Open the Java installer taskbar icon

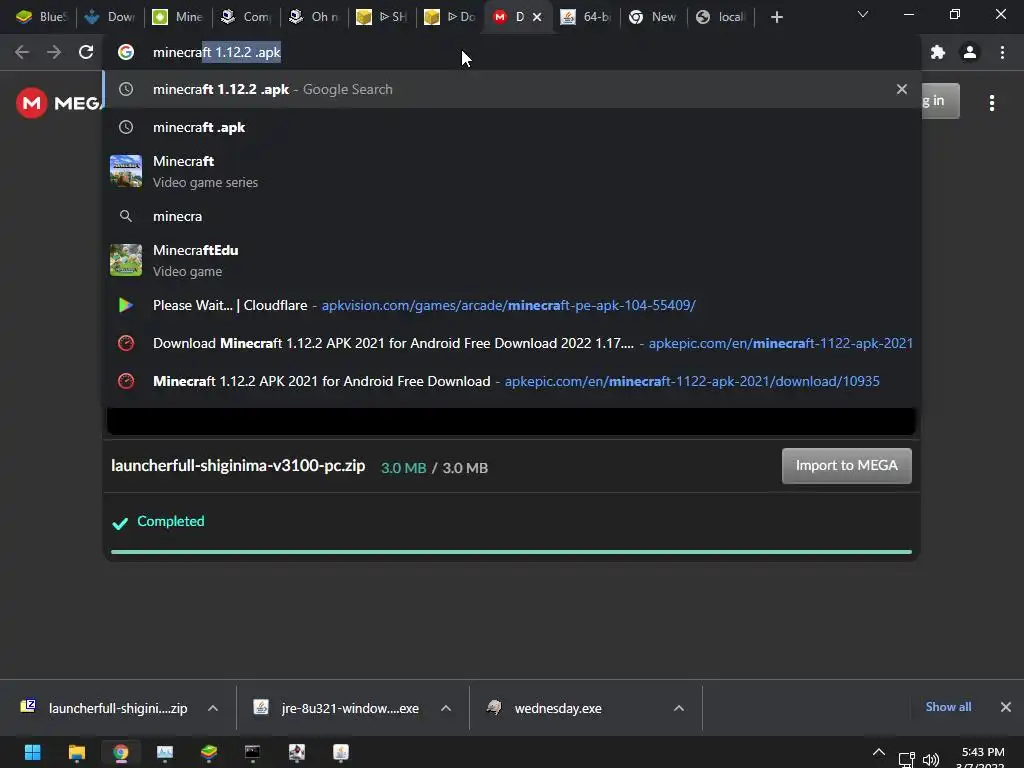pyautogui.click(x=341, y=752)
